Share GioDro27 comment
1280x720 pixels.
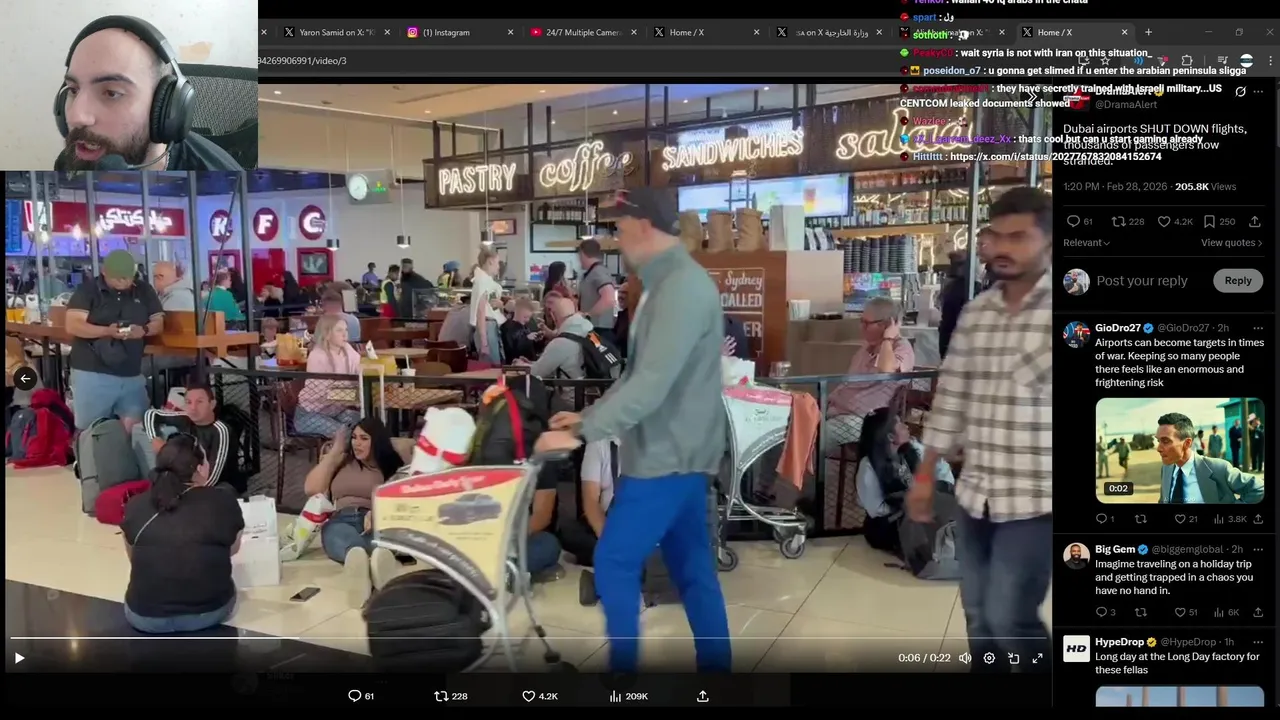pyautogui.click(x=1258, y=519)
